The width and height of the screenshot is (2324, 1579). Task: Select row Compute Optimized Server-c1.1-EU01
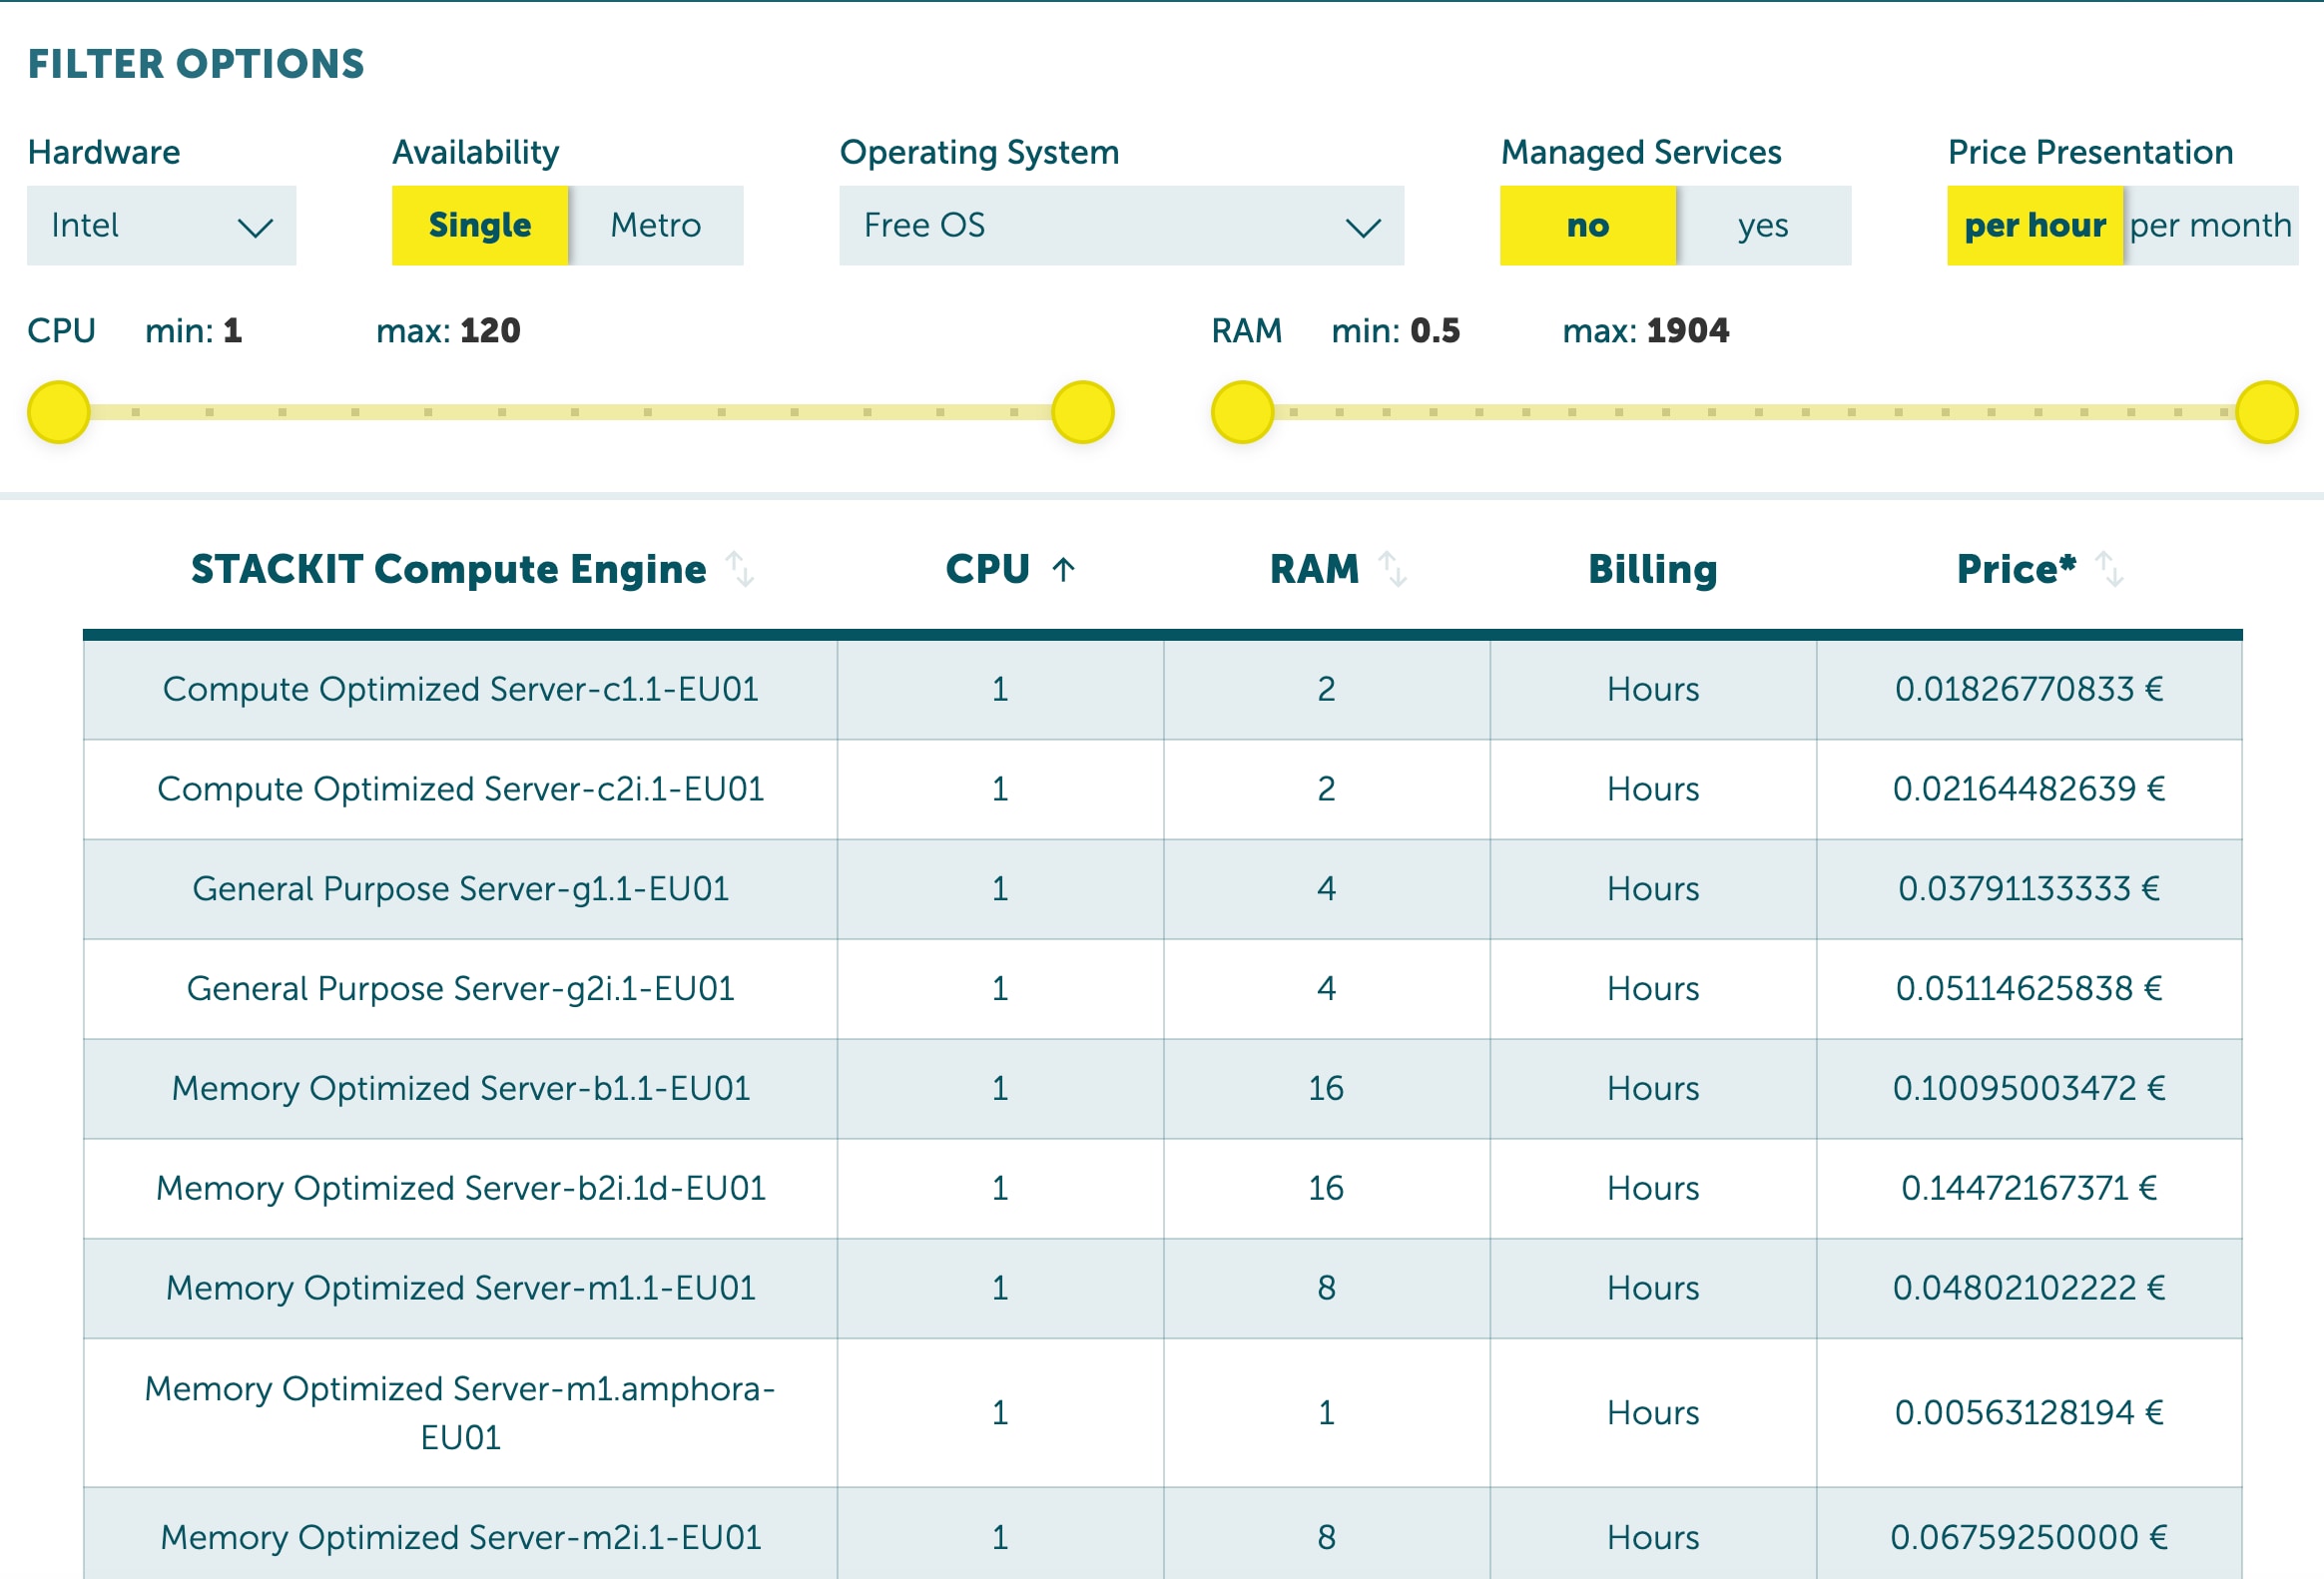pyautogui.click(x=1162, y=690)
